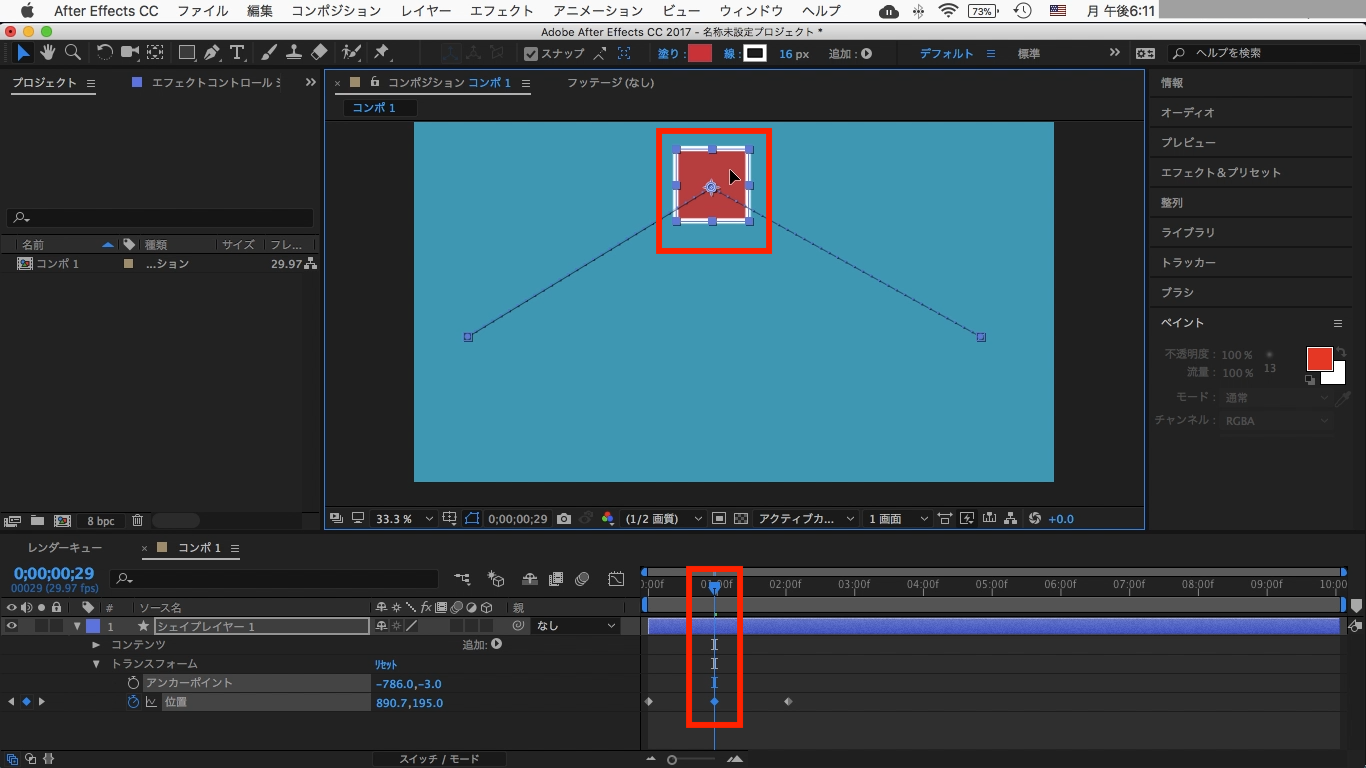The width and height of the screenshot is (1366, 768).
Task: Select the Zoom magnifier tool
Action: point(72,53)
